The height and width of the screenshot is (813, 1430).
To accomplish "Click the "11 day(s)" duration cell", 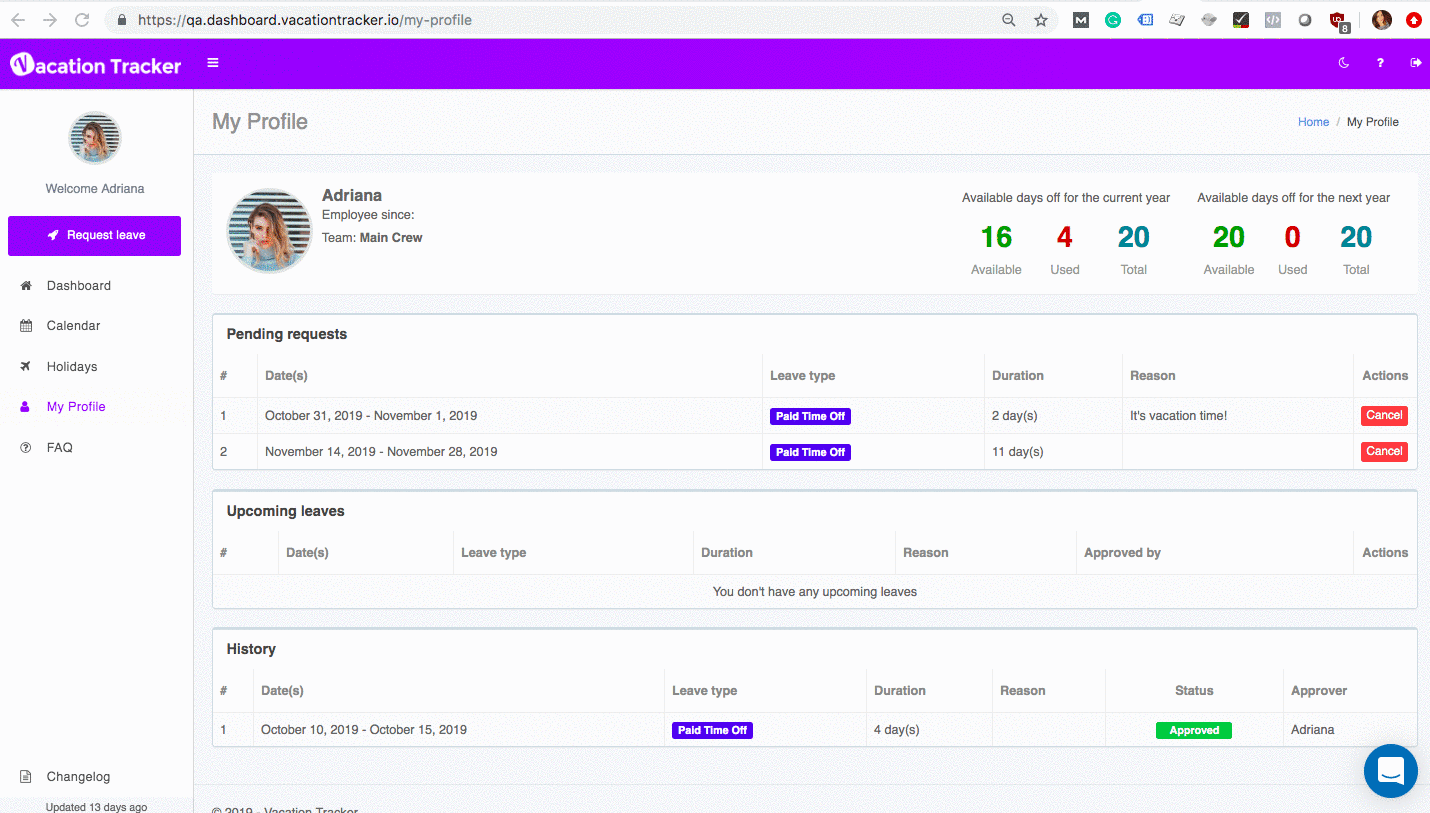I will [1018, 452].
